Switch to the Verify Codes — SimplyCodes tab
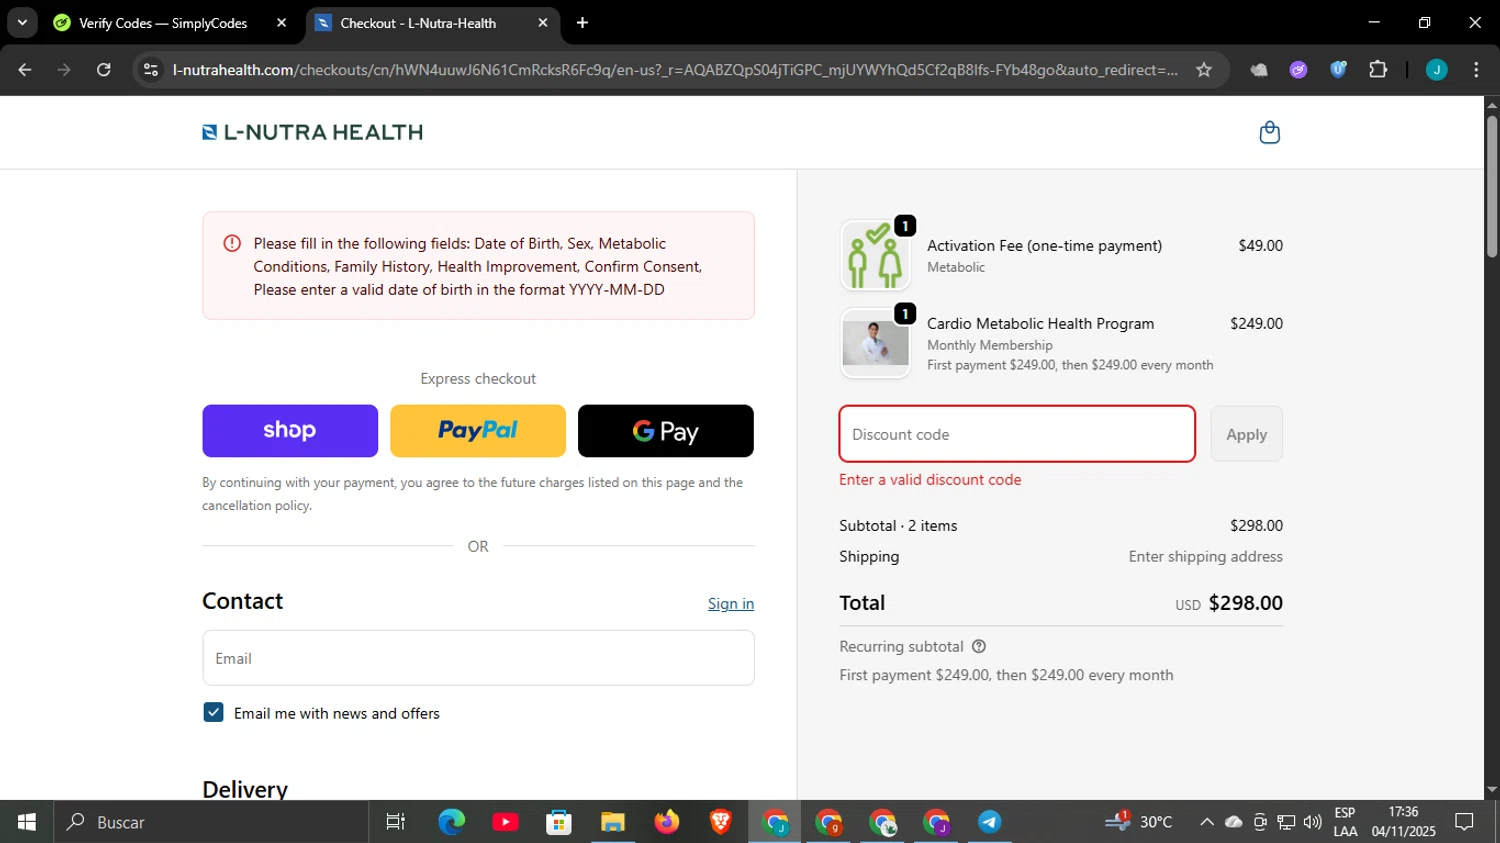The image size is (1500, 843). click(x=163, y=23)
